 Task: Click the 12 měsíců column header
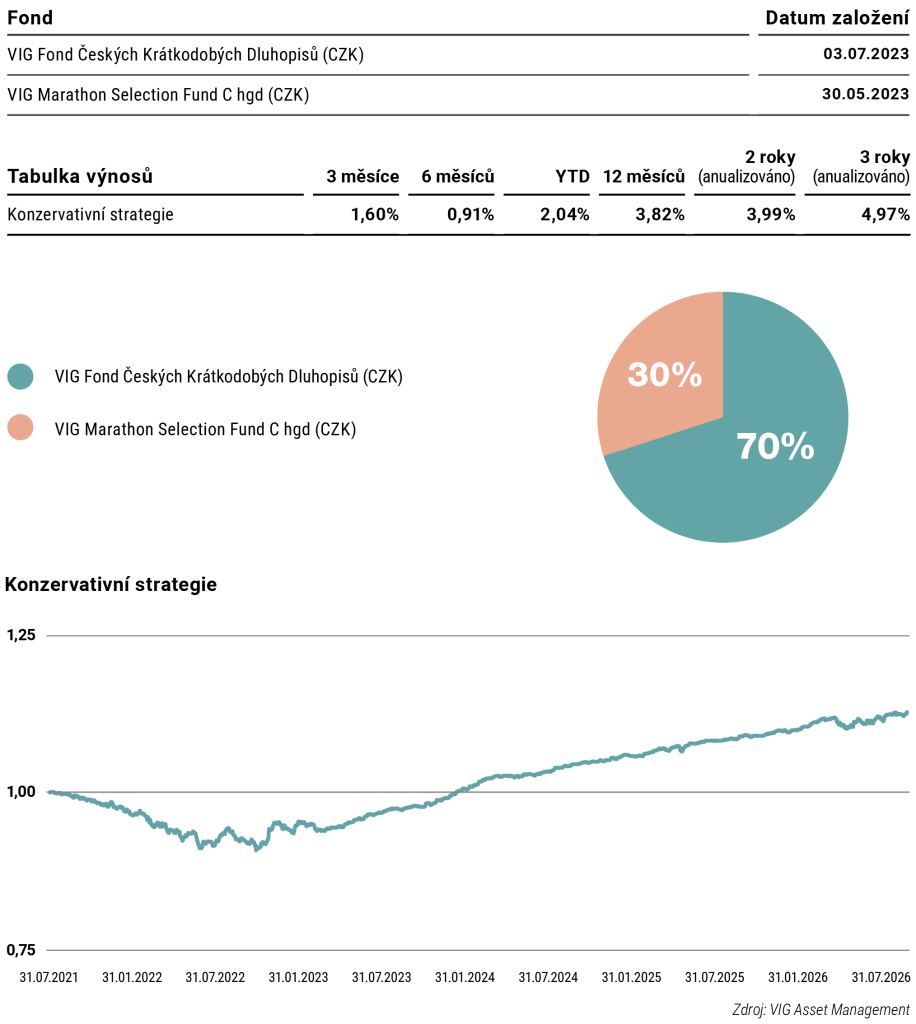tap(644, 176)
